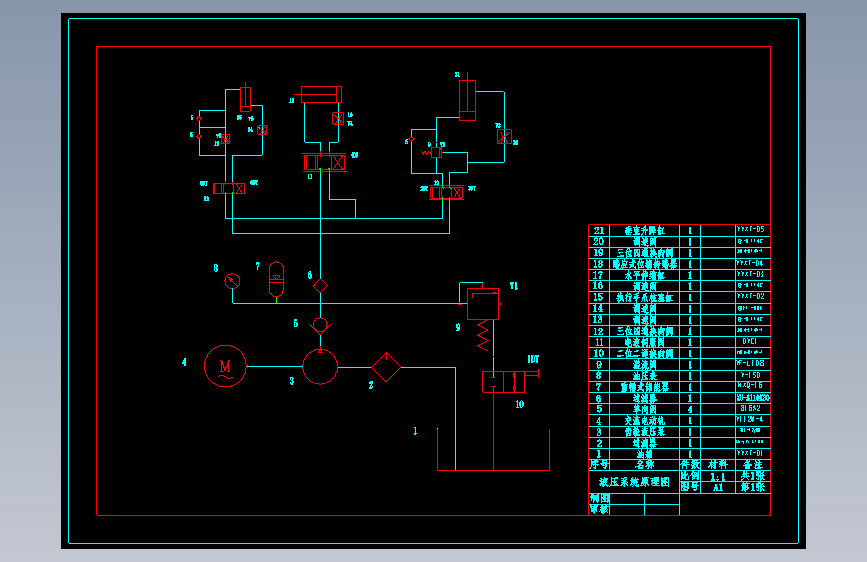Click the 二位二通换向阀 name in row 10
Screen dimensions: 867x562
(x=645, y=353)
